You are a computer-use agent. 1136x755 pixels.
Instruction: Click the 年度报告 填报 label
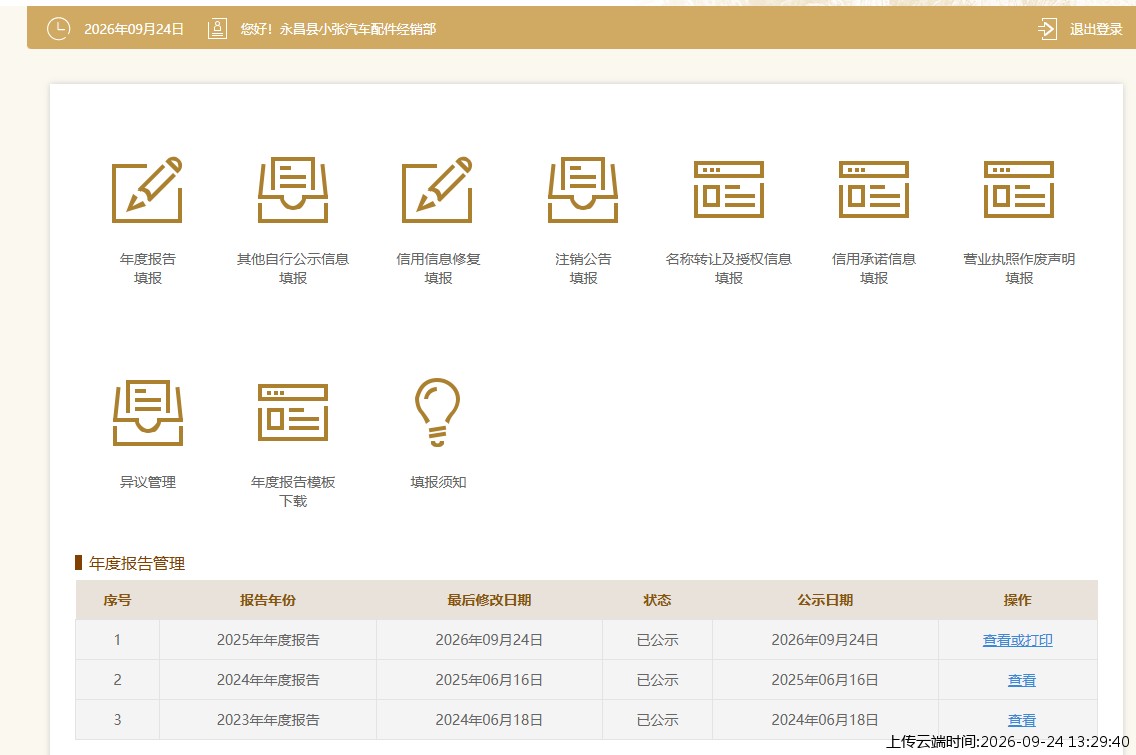pyautogui.click(x=148, y=268)
